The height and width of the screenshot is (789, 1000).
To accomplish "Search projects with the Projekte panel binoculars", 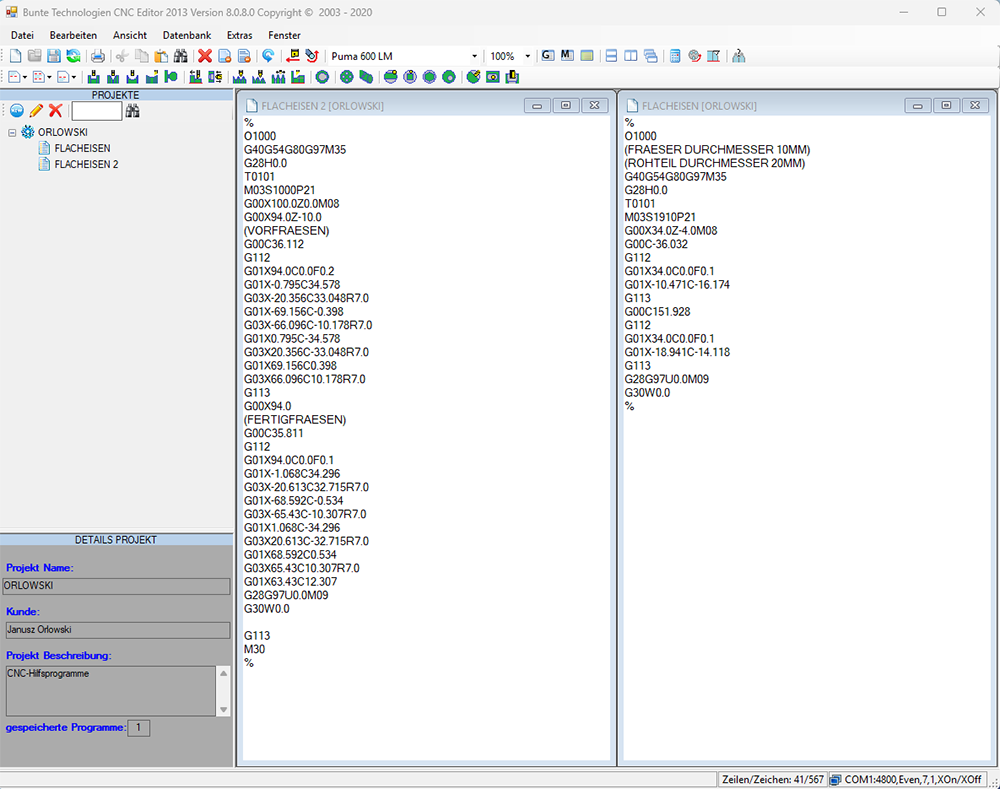I will pyautogui.click(x=132, y=111).
